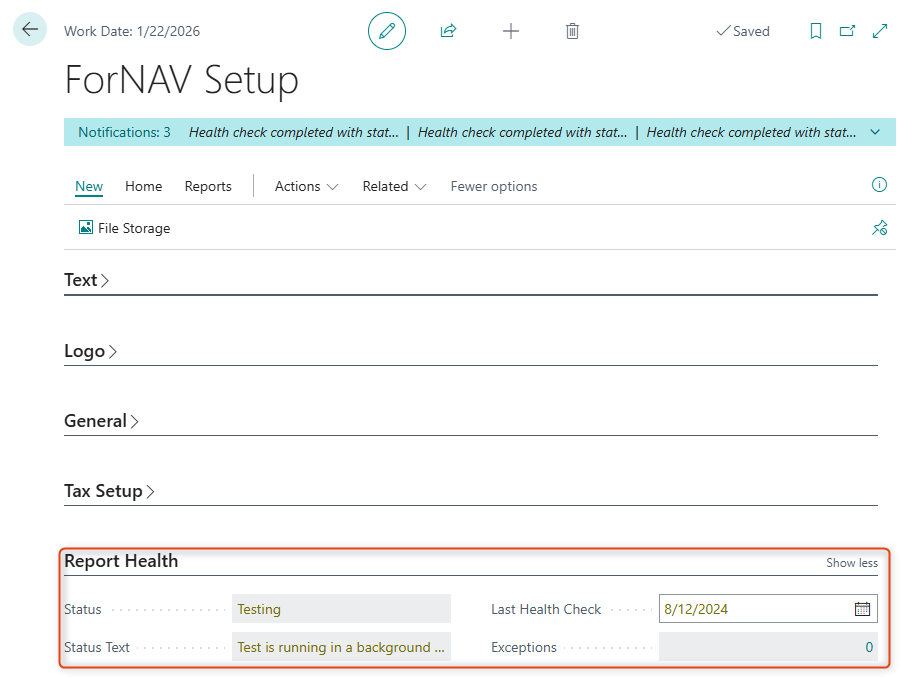Expand notifications bar chevron
901x677 pixels.
(875, 132)
